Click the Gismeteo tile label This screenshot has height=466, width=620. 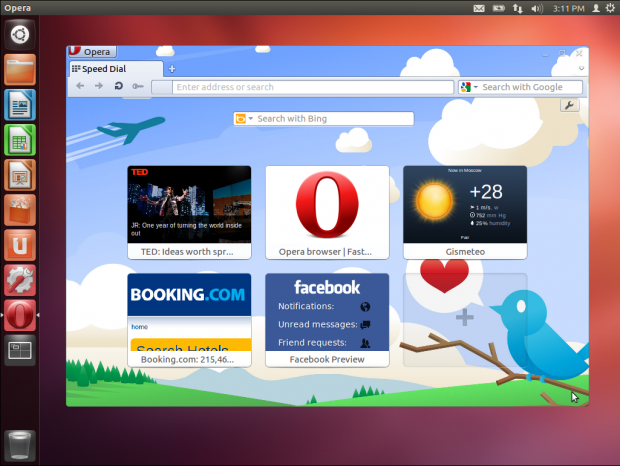(x=465, y=252)
